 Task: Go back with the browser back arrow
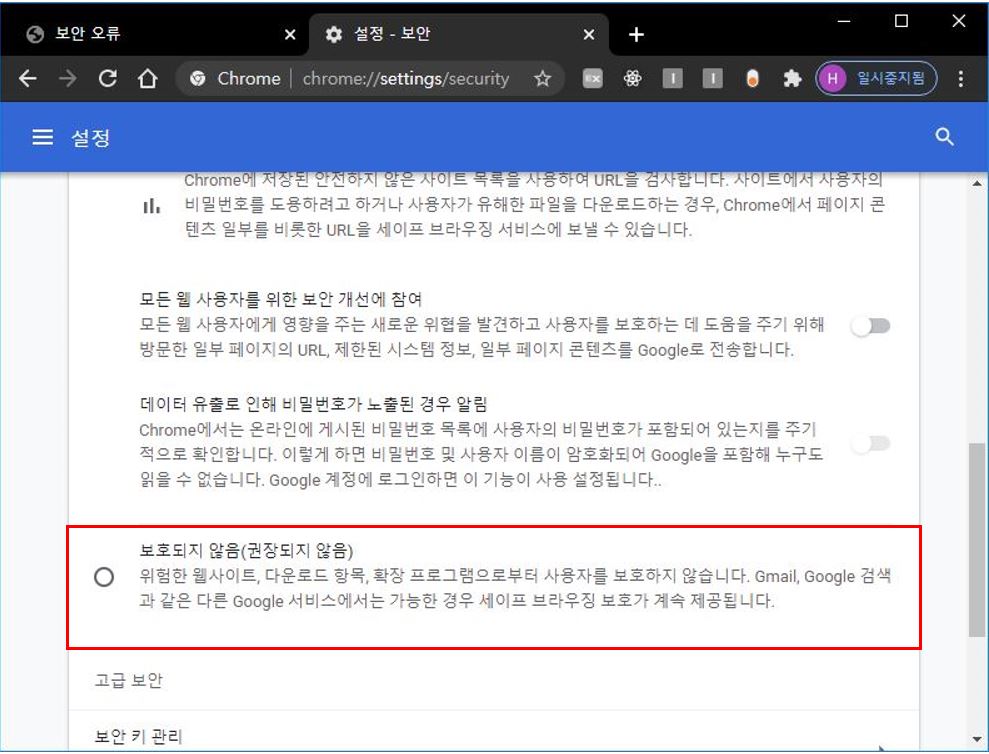[28, 78]
